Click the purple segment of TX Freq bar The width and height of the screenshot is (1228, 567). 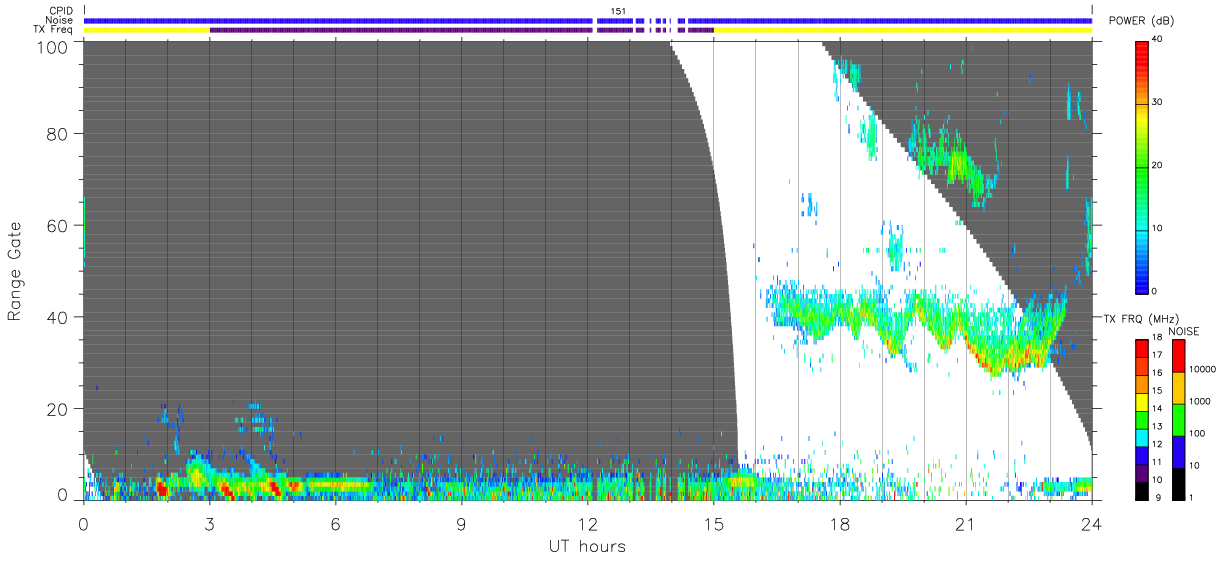pos(461,29)
